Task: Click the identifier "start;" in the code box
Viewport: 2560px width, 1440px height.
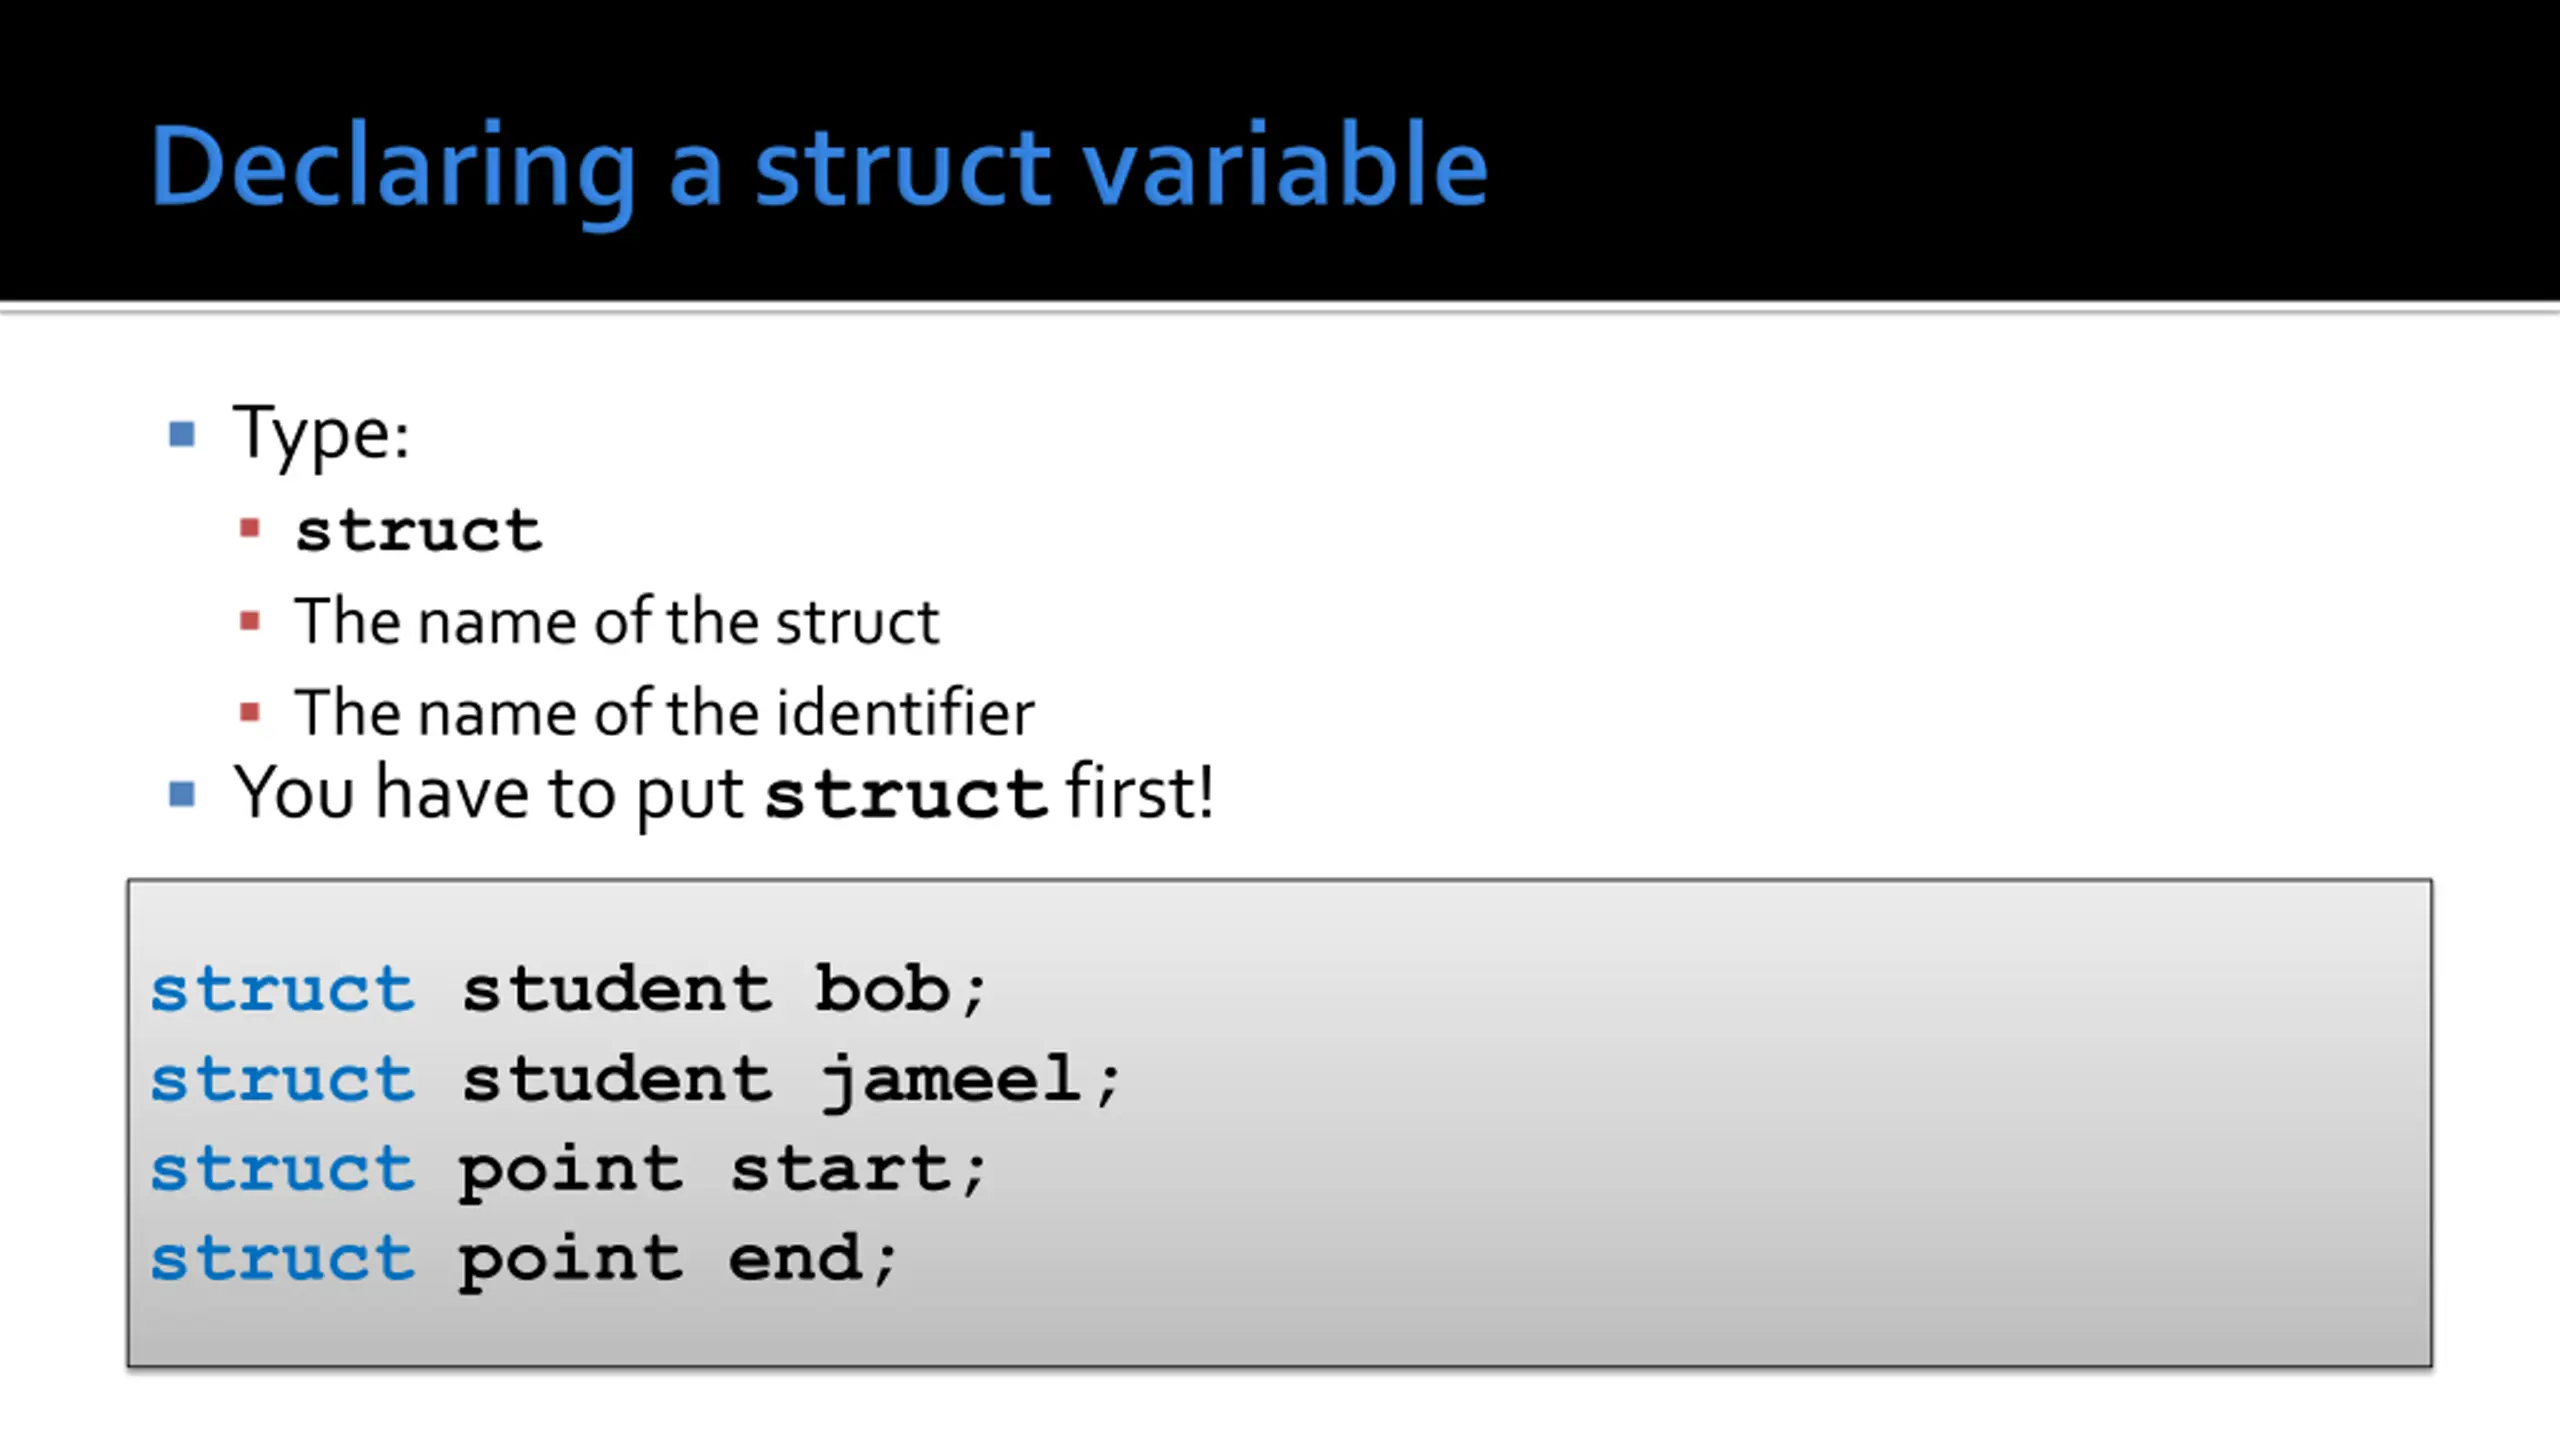Action: tap(858, 1168)
